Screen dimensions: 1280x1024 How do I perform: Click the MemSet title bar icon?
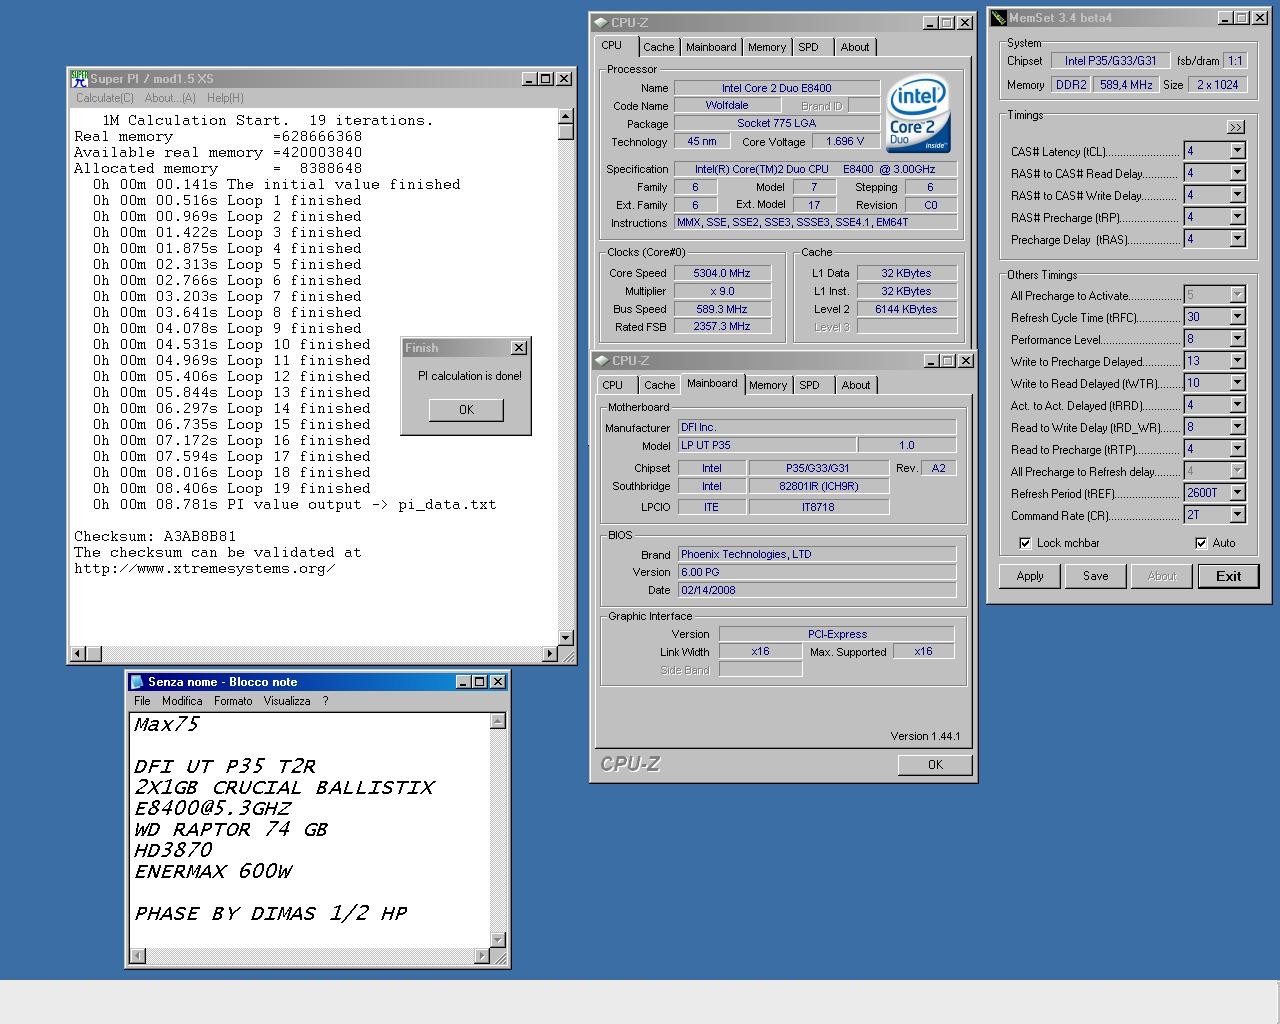coord(998,18)
